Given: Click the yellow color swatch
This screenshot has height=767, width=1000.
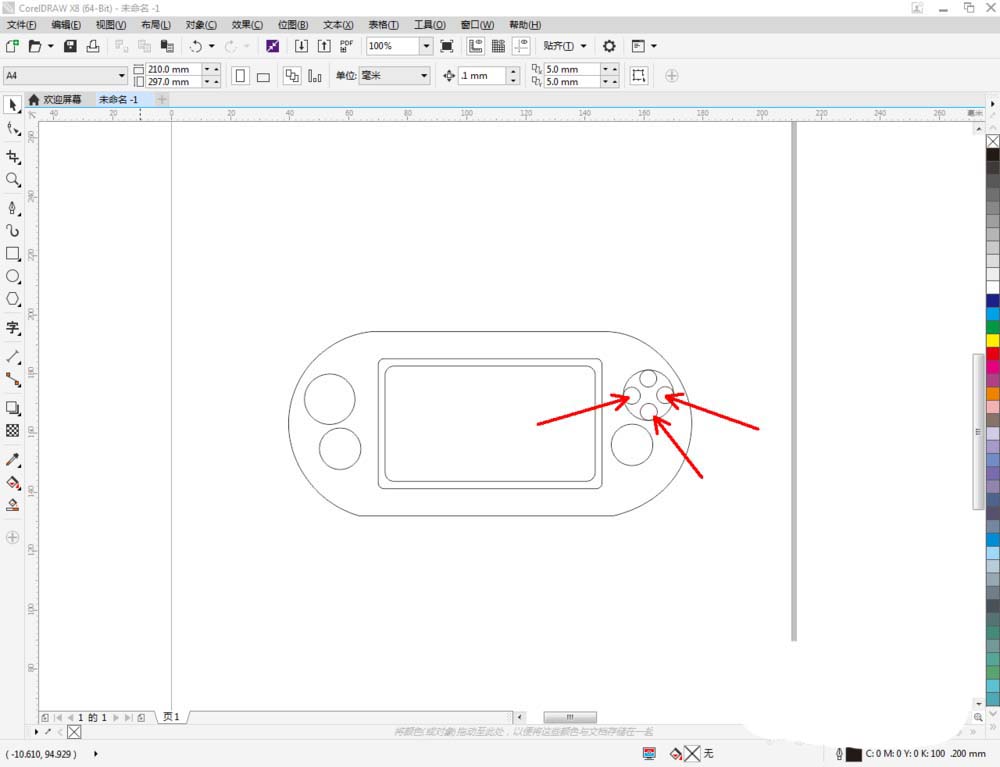Looking at the screenshot, I should coord(992,340).
